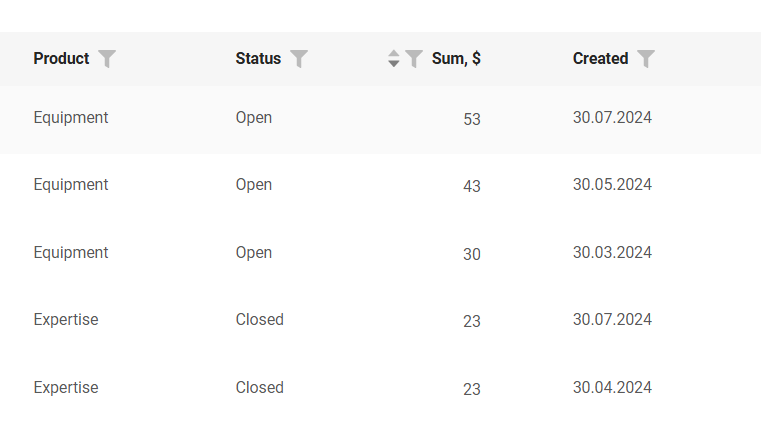Screen dimensions: 762x421
Task: Click the Product column header
Action: tap(61, 59)
